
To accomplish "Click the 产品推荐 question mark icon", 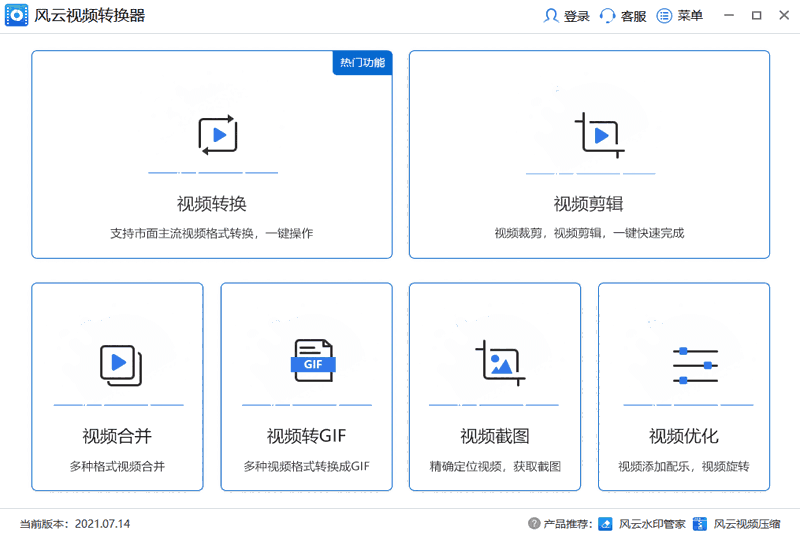I will point(534,523).
